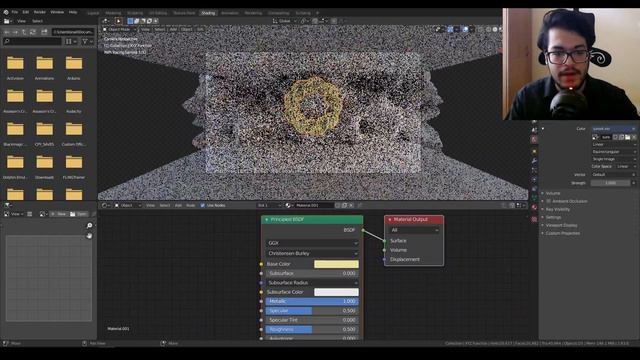Click New image button
The image size is (640, 360).
[x=59, y=214]
